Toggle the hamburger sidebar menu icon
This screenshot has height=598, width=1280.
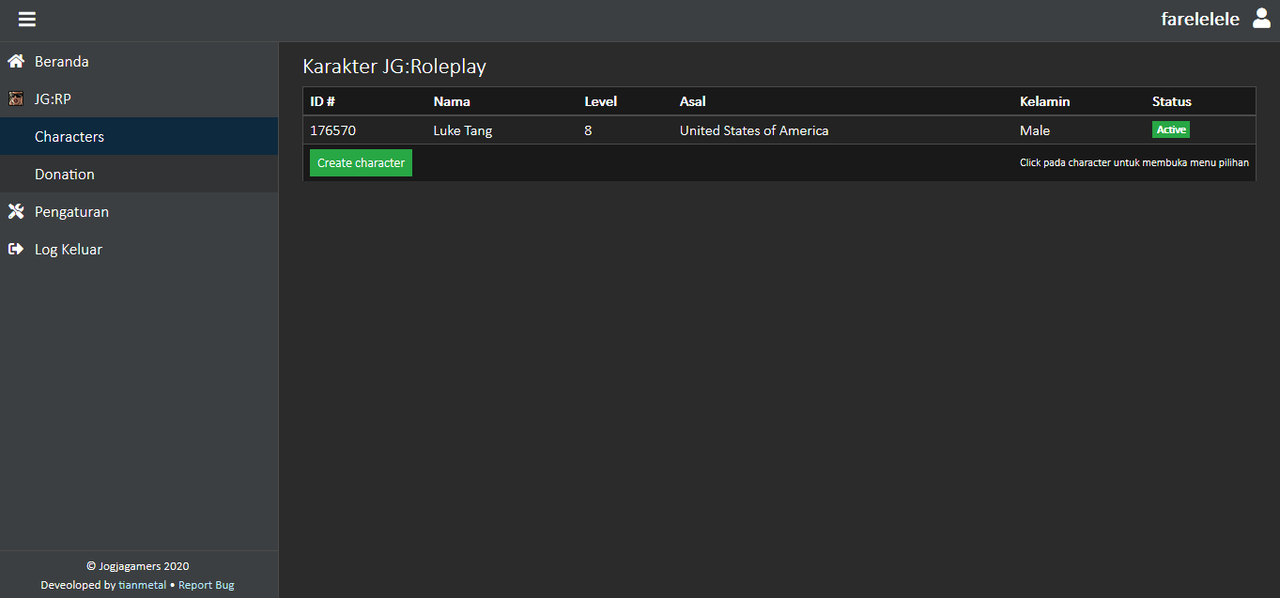point(27,19)
